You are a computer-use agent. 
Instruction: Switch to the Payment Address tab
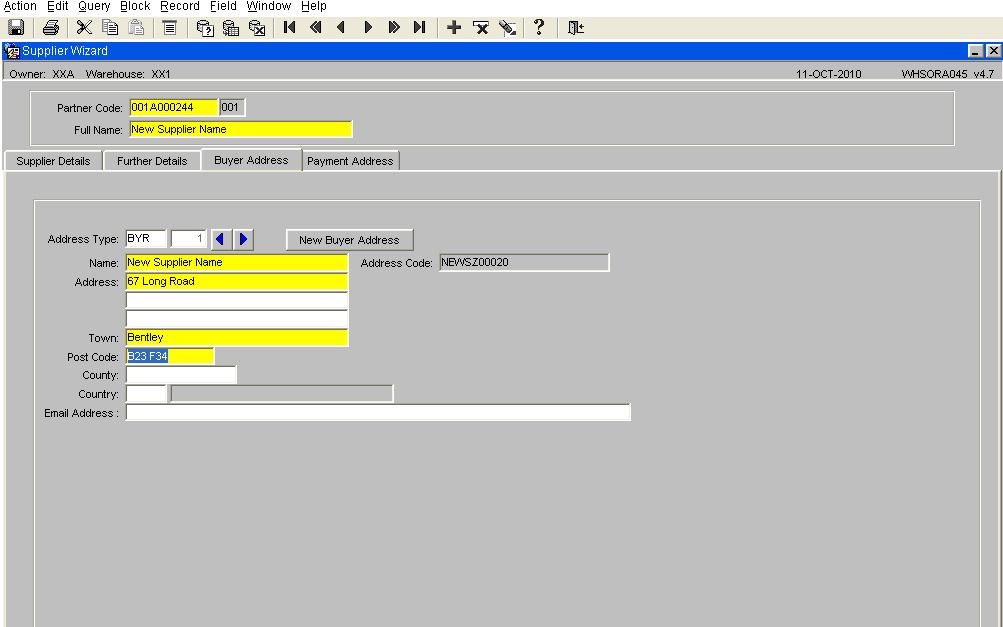(350, 161)
